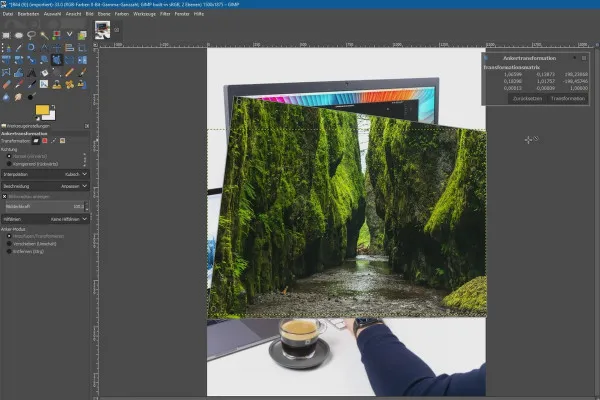Select the Free Select lasso tool

click(31, 35)
